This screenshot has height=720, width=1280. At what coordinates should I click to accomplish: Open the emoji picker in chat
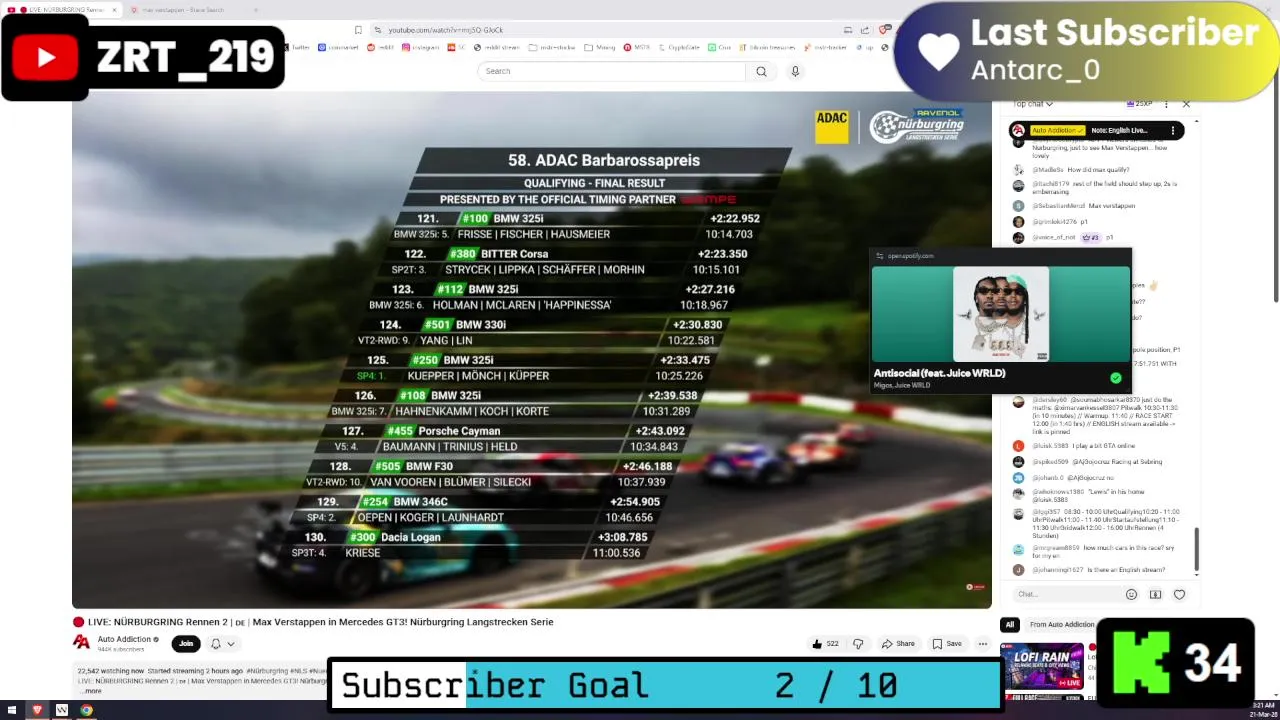[x=1131, y=594]
